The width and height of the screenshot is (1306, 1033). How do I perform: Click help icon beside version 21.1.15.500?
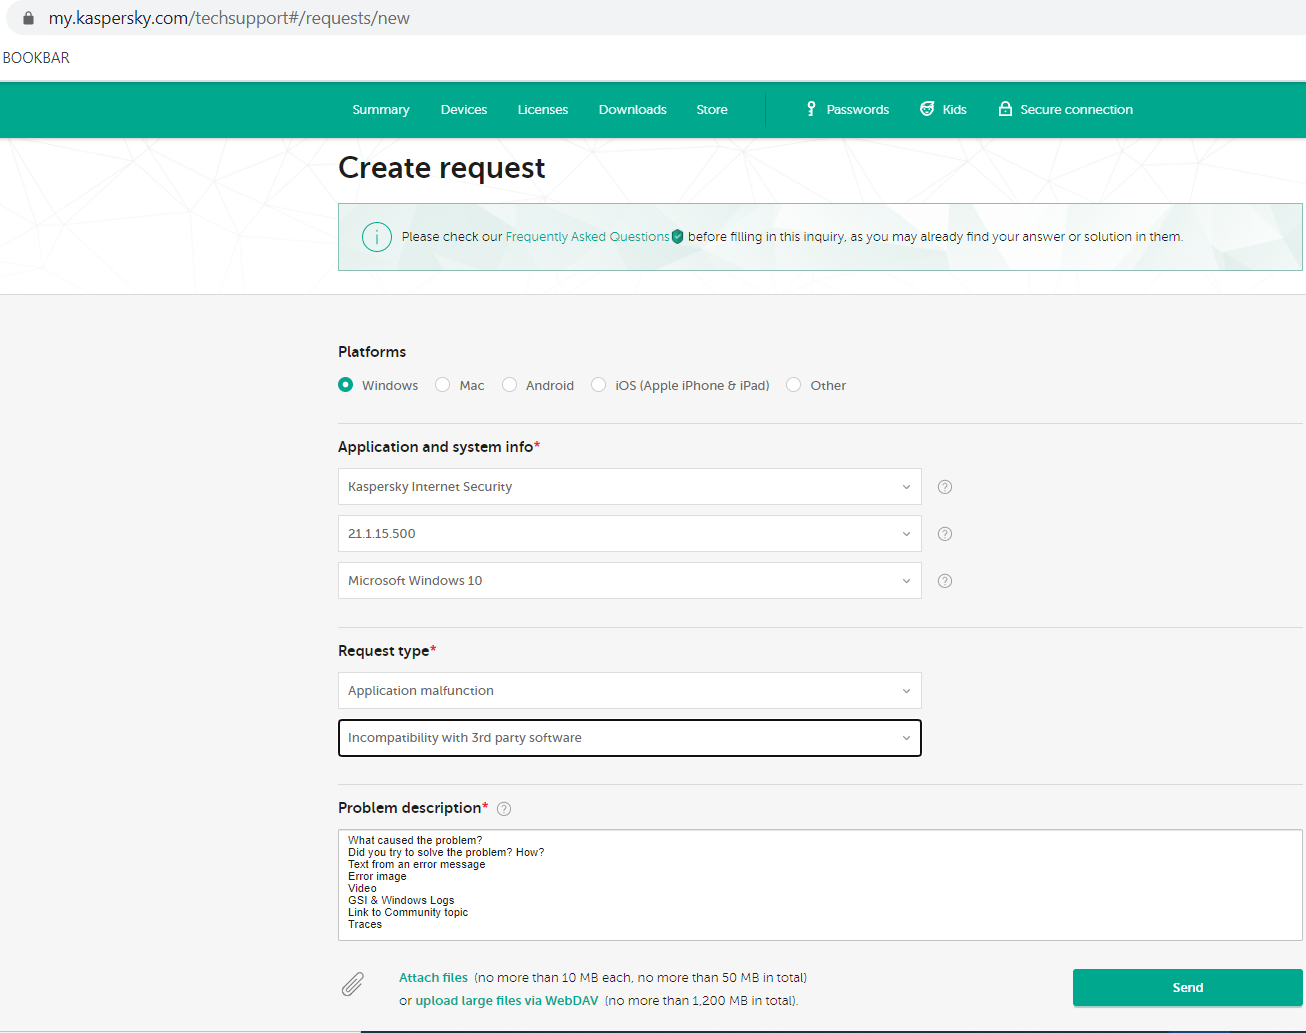[945, 534]
